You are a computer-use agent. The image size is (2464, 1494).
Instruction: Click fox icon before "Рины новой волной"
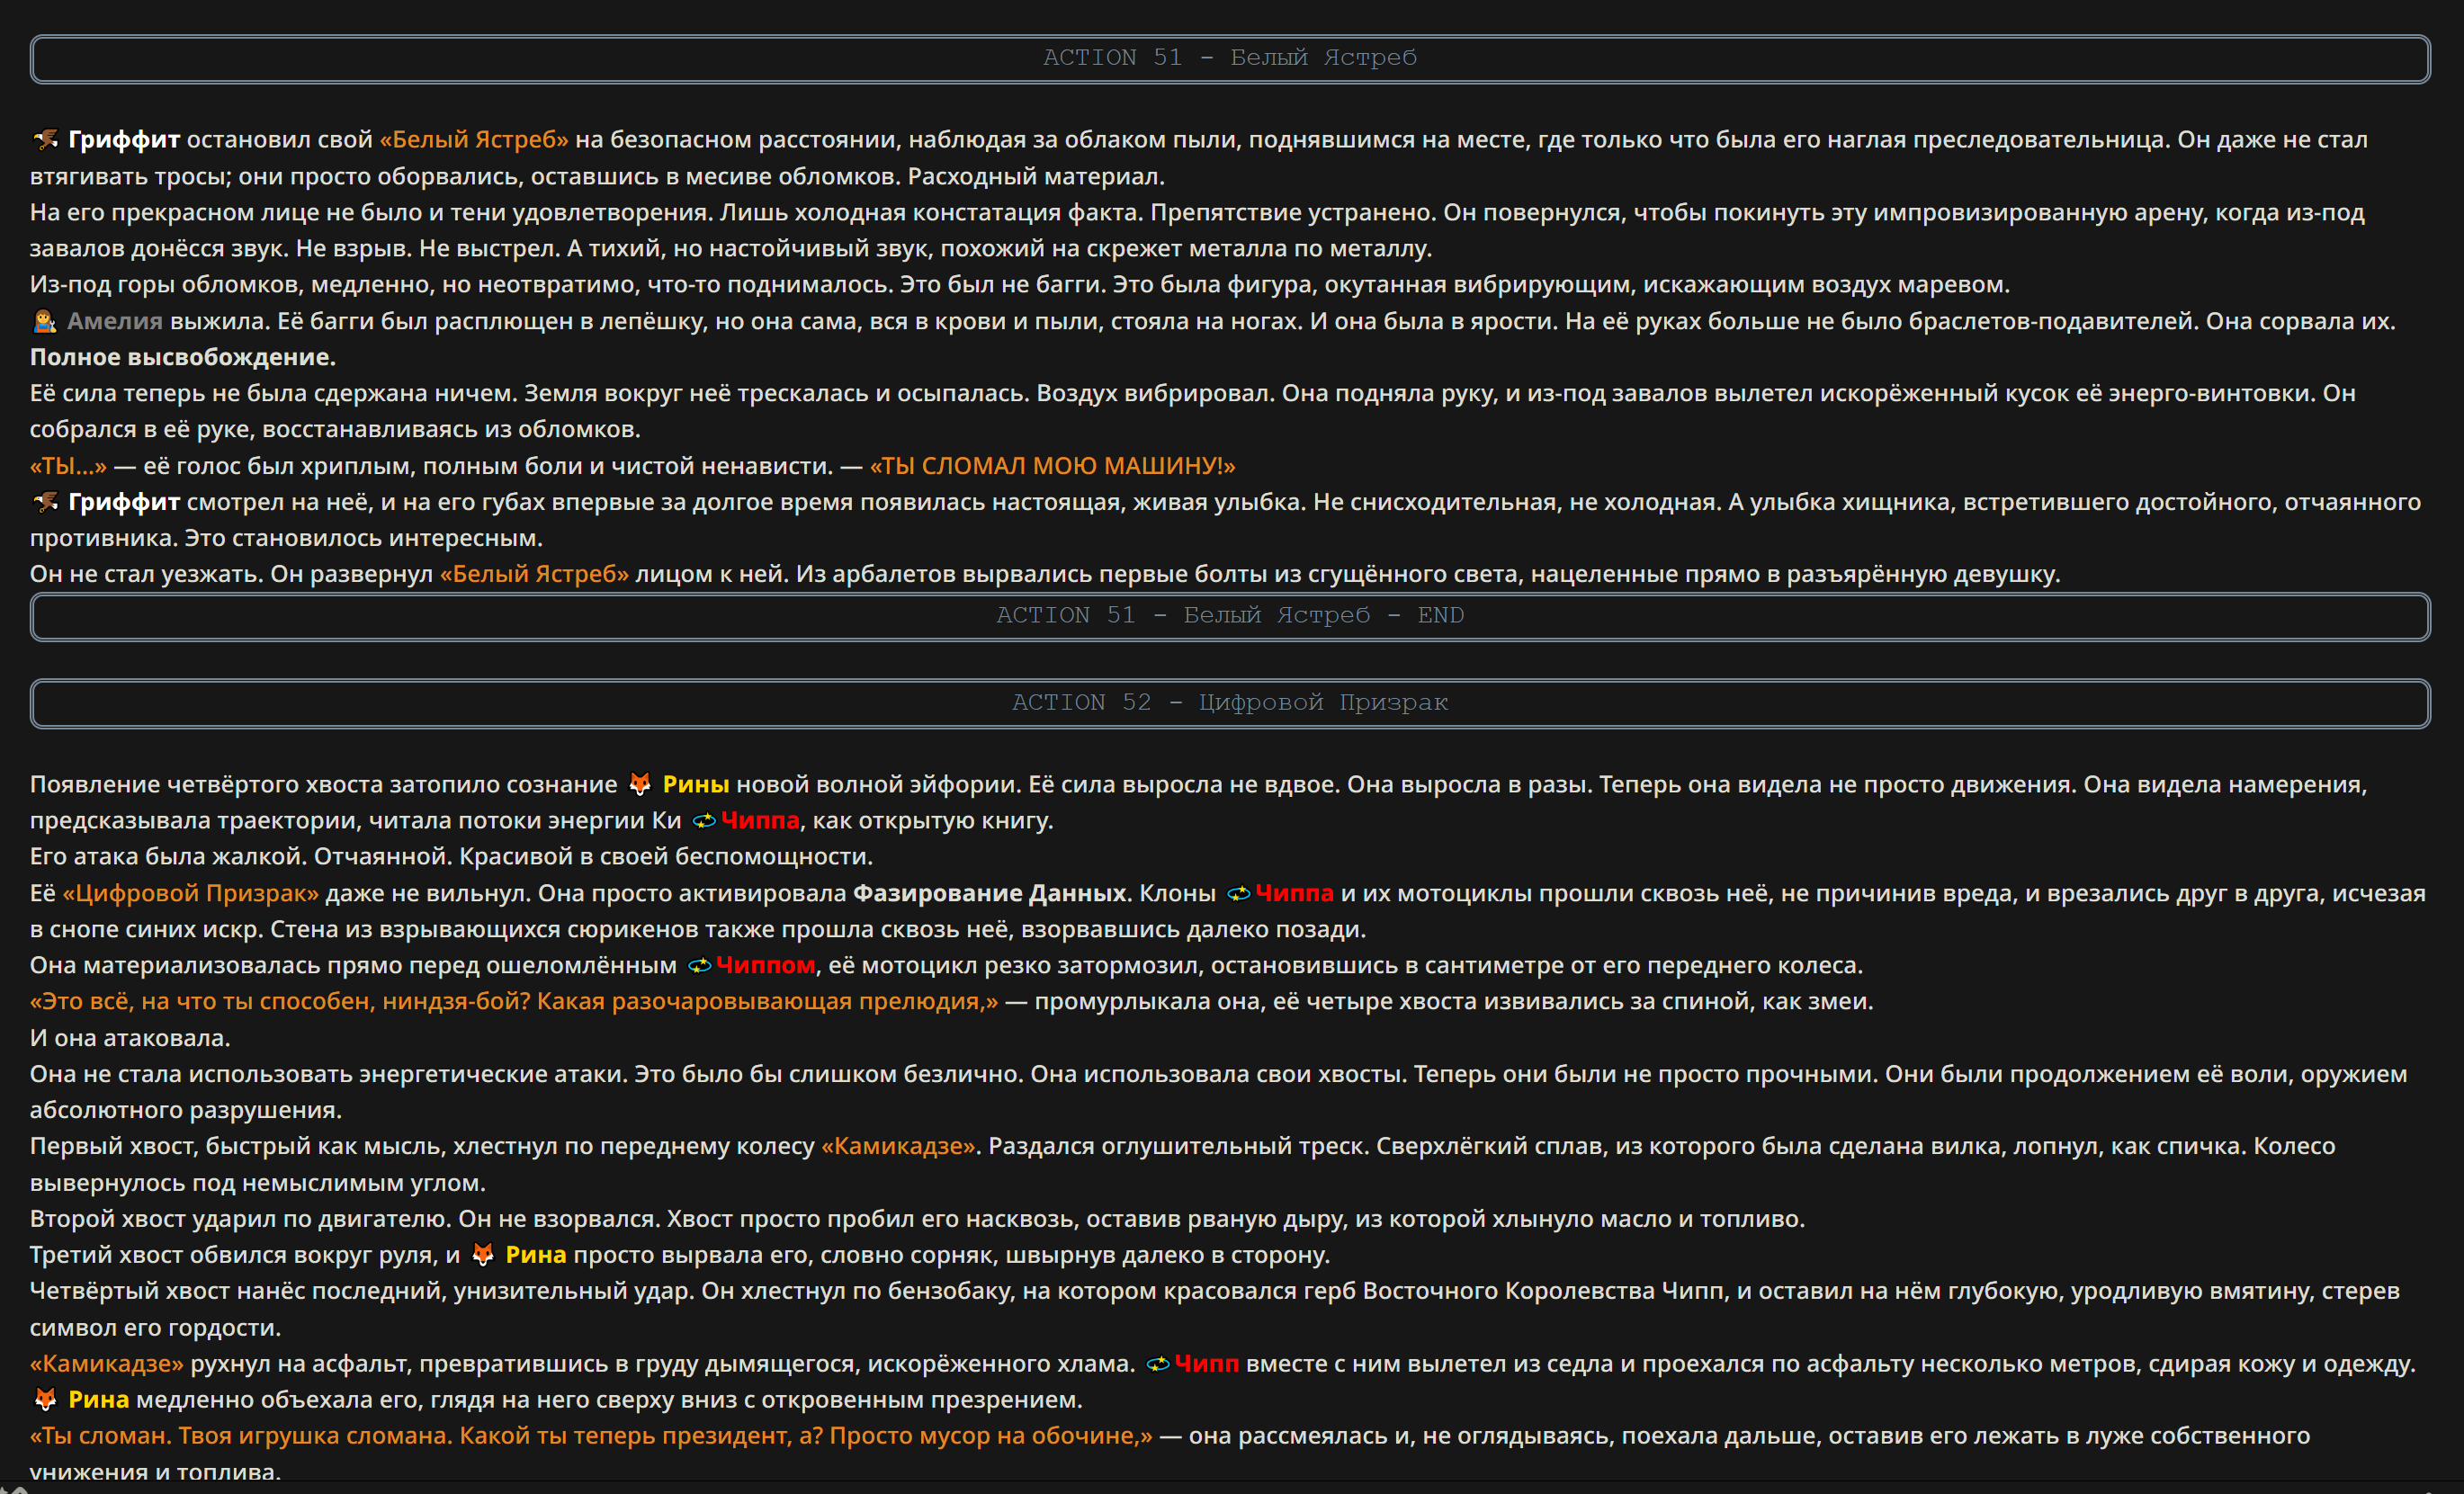(640, 784)
